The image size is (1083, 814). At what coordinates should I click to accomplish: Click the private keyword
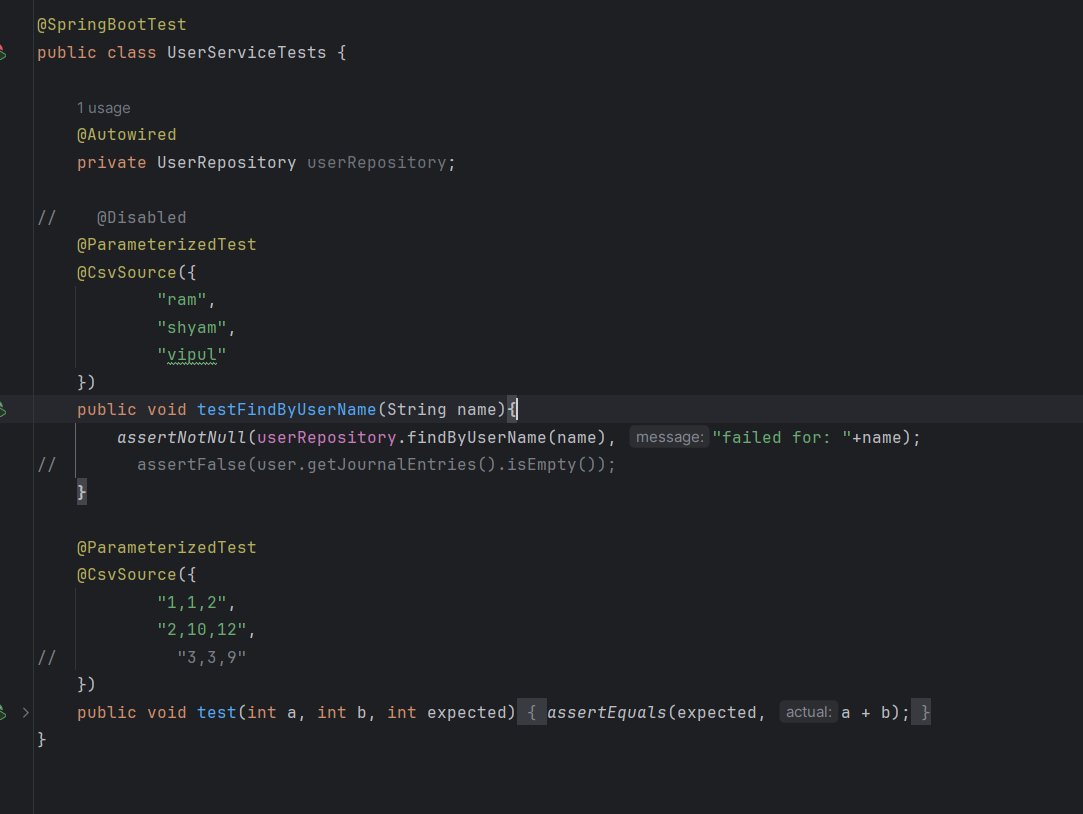click(x=111, y=162)
